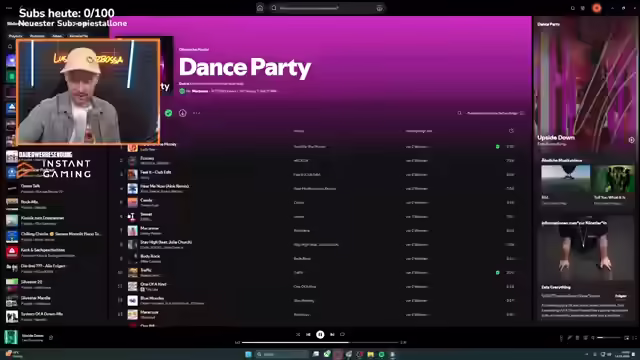Open the three-dots more options menu
The height and width of the screenshot is (360, 640).
pyautogui.click(x=196, y=113)
